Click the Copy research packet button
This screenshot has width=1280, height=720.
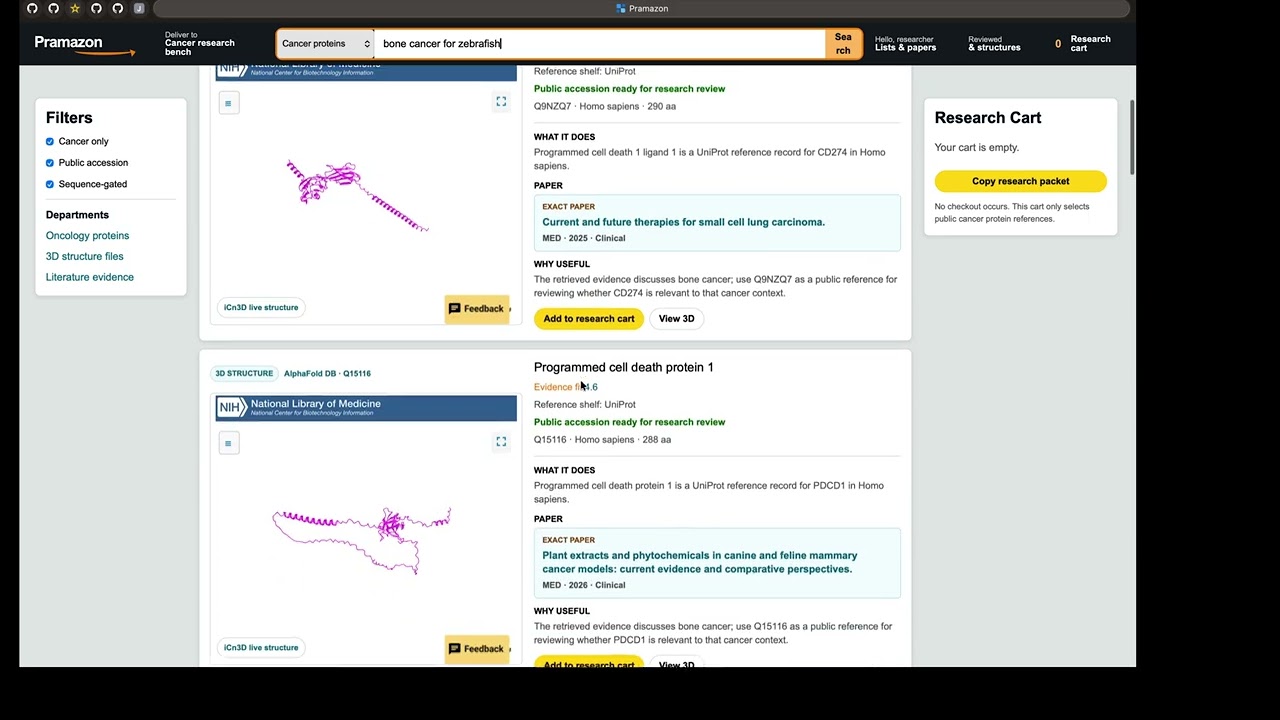click(1021, 181)
